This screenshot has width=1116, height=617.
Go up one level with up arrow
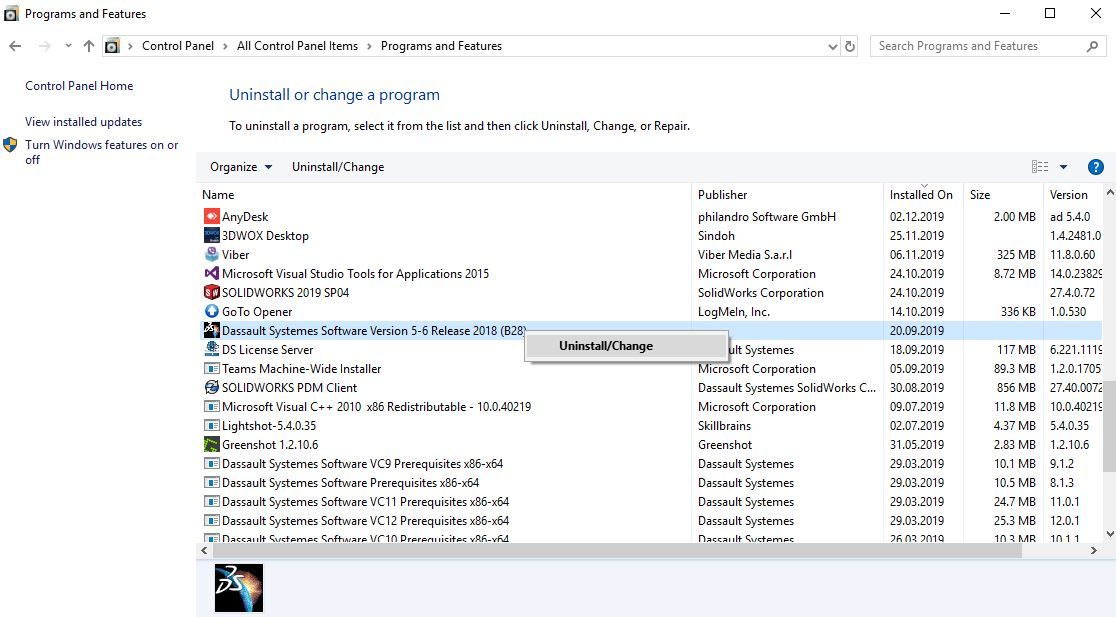tap(89, 46)
